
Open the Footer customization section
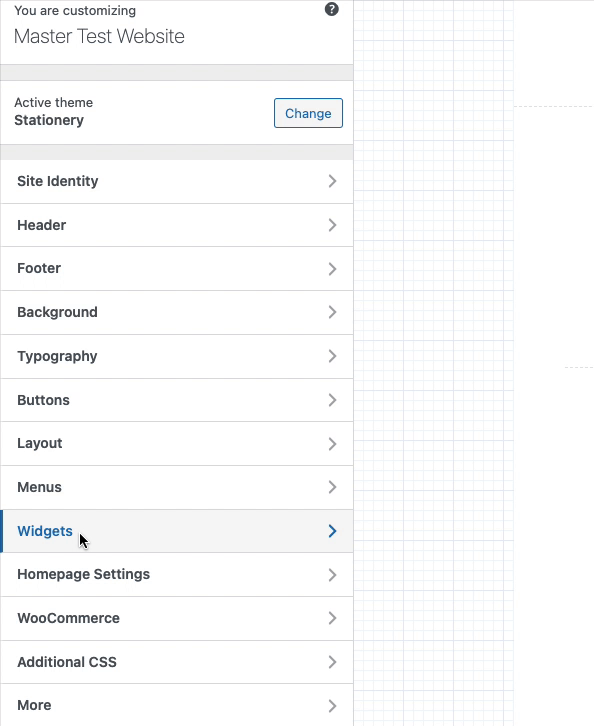click(176, 269)
